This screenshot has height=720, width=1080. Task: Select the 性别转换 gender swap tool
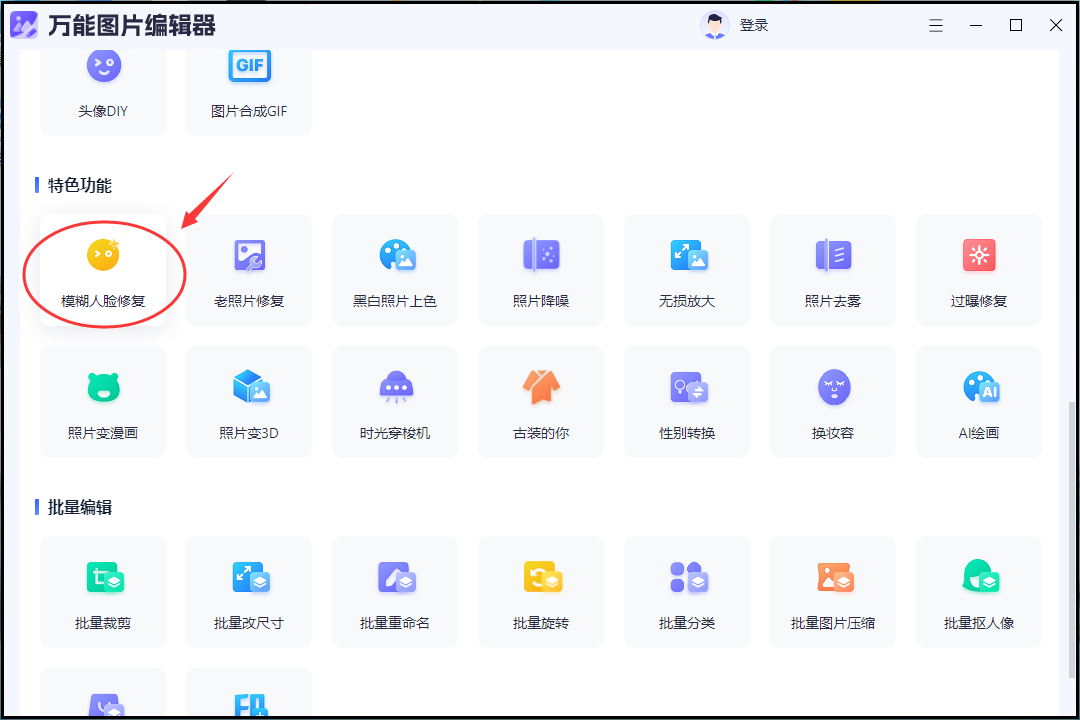click(687, 402)
